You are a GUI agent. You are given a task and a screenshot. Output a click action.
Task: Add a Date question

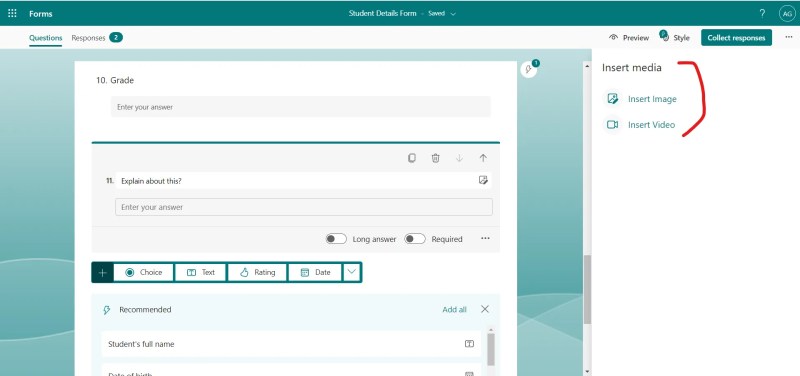pyautogui.click(x=315, y=272)
